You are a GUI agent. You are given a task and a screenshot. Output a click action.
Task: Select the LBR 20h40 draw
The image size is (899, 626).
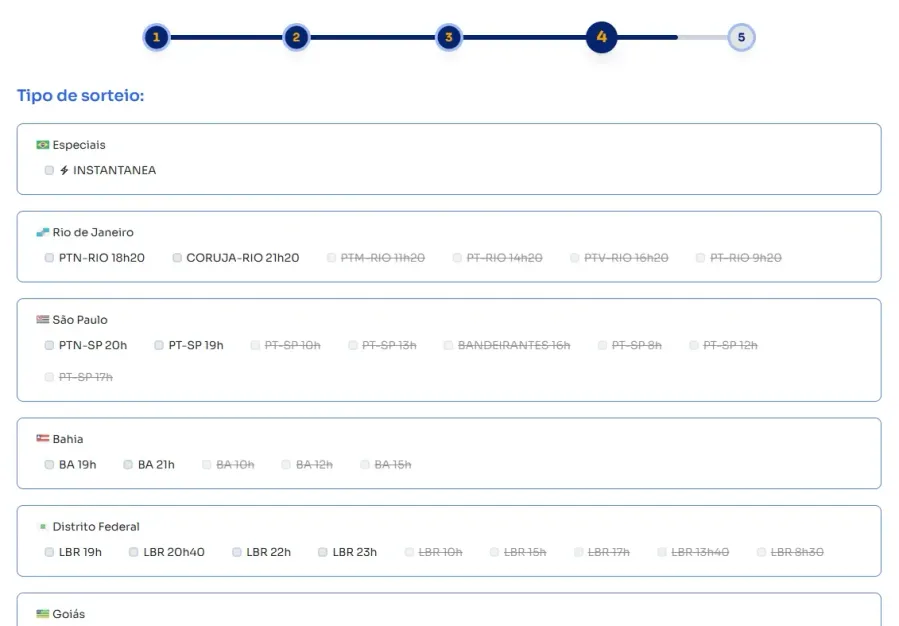coord(134,552)
